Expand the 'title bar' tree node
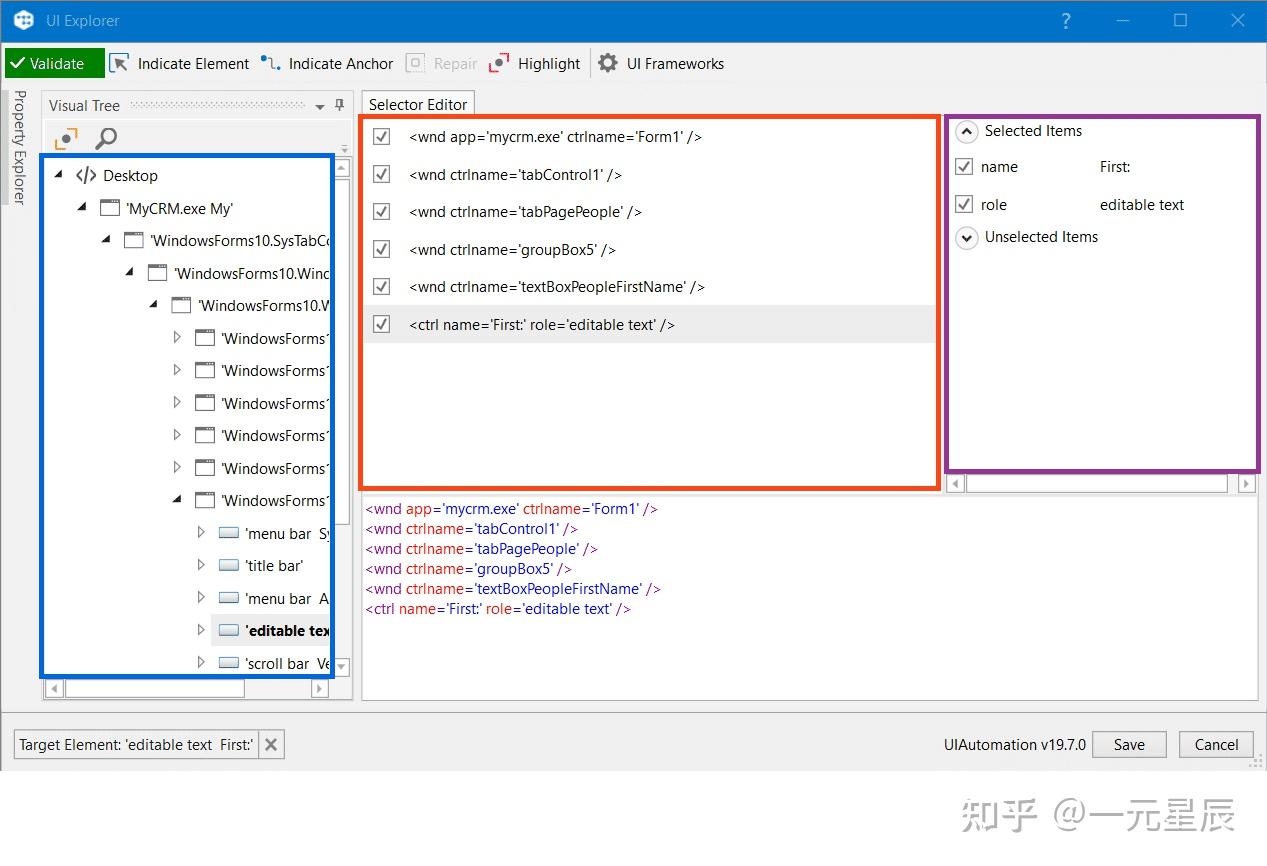1267x866 pixels. 201,565
